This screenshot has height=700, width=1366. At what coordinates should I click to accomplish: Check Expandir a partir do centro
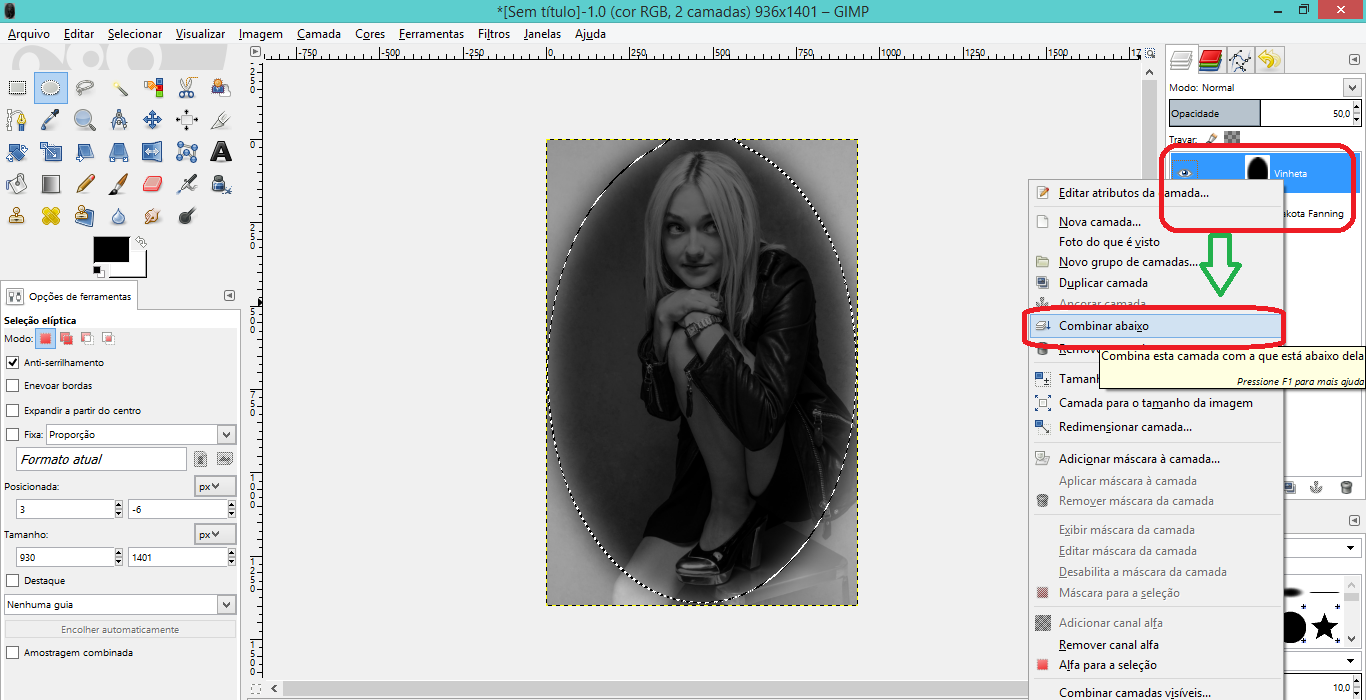[x=13, y=411]
